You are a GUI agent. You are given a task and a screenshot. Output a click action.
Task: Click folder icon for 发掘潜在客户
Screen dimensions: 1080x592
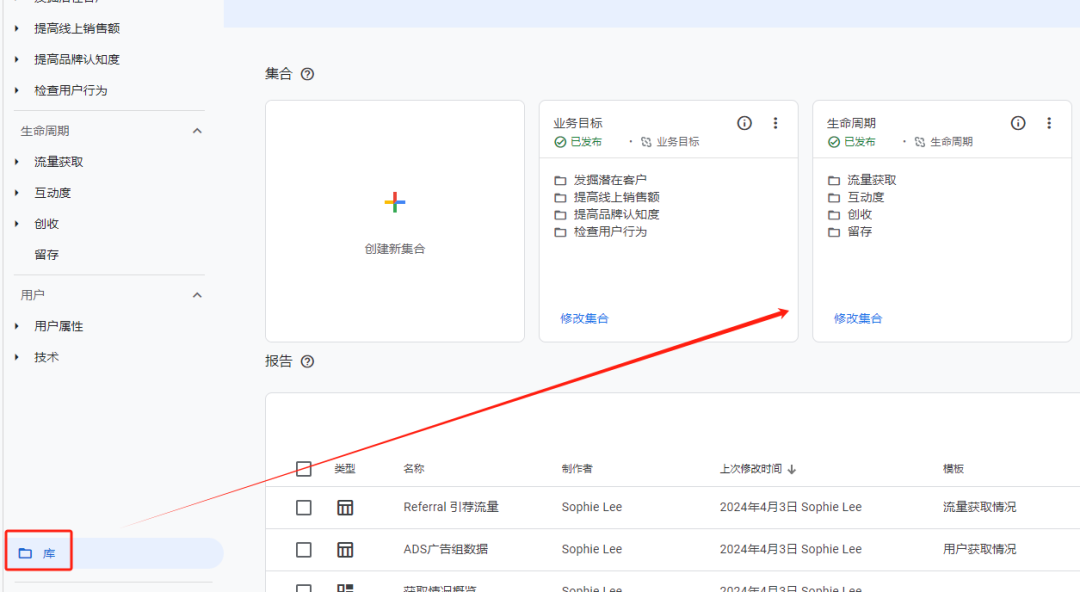click(560, 181)
